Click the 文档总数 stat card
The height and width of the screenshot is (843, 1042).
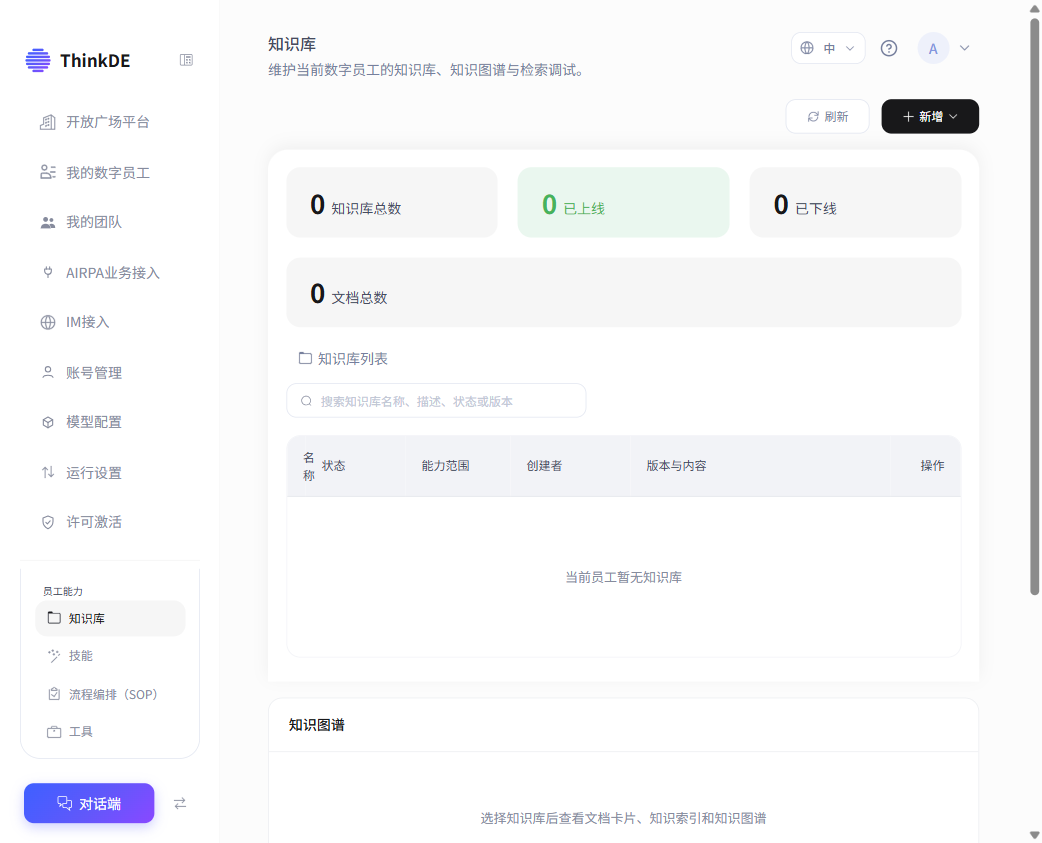click(624, 292)
